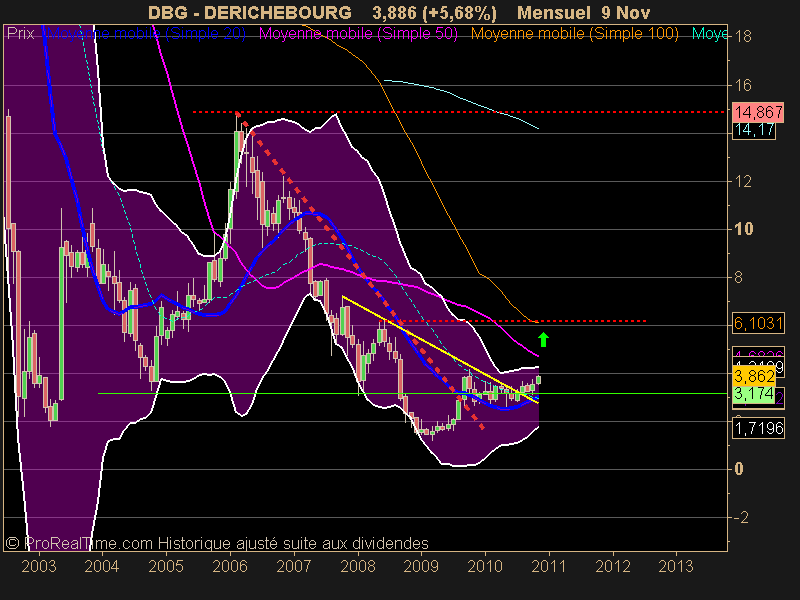Select the "Prix" legend entry
This screenshot has width=800, height=600.
[x=21, y=34]
